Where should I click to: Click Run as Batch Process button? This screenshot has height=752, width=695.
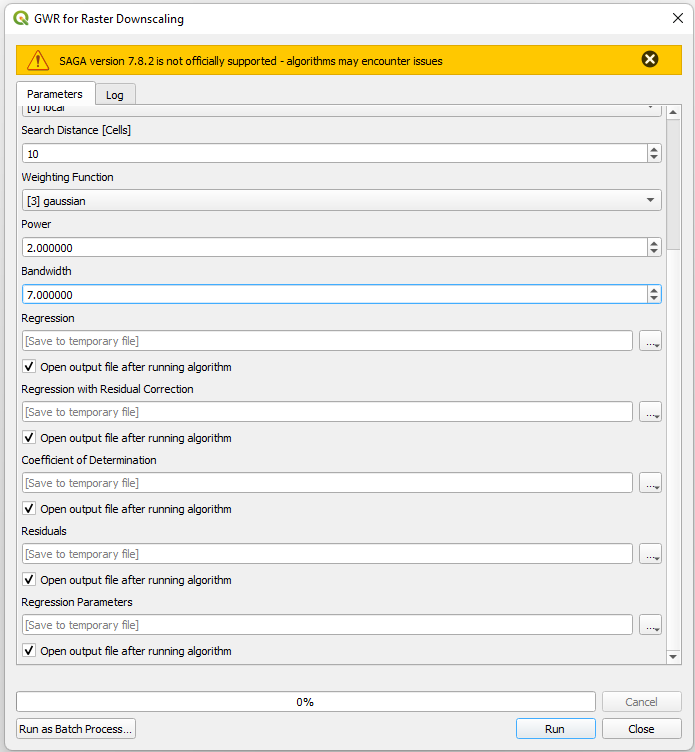pos(76,729)
